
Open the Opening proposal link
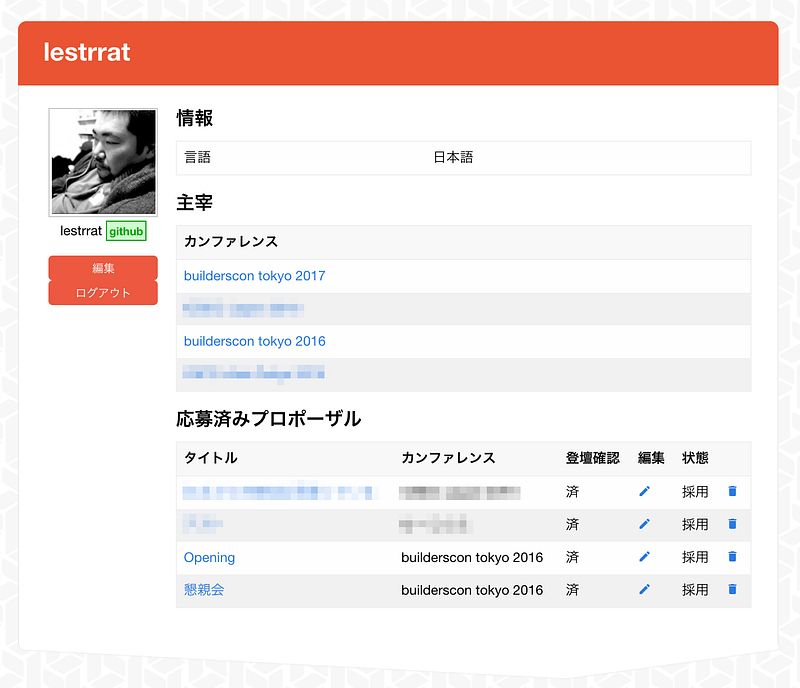tap(209, 558)
